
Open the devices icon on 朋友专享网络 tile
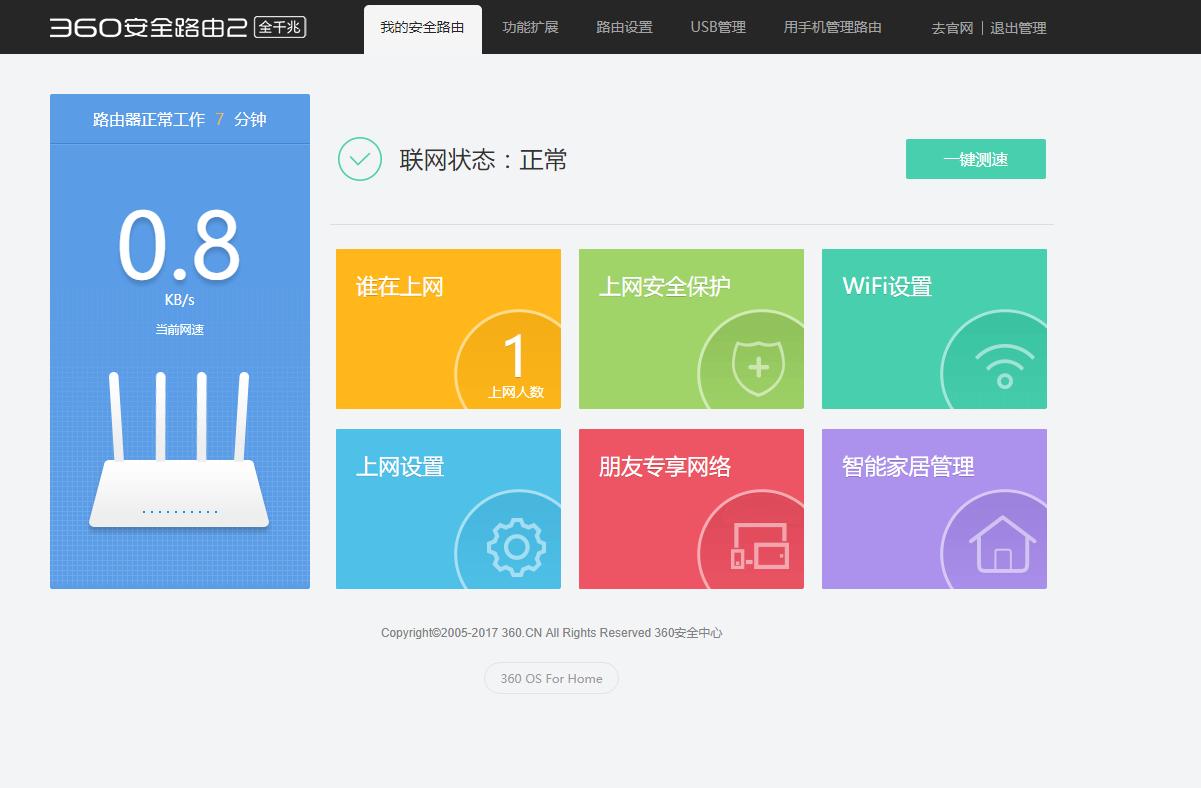[757, 547]
